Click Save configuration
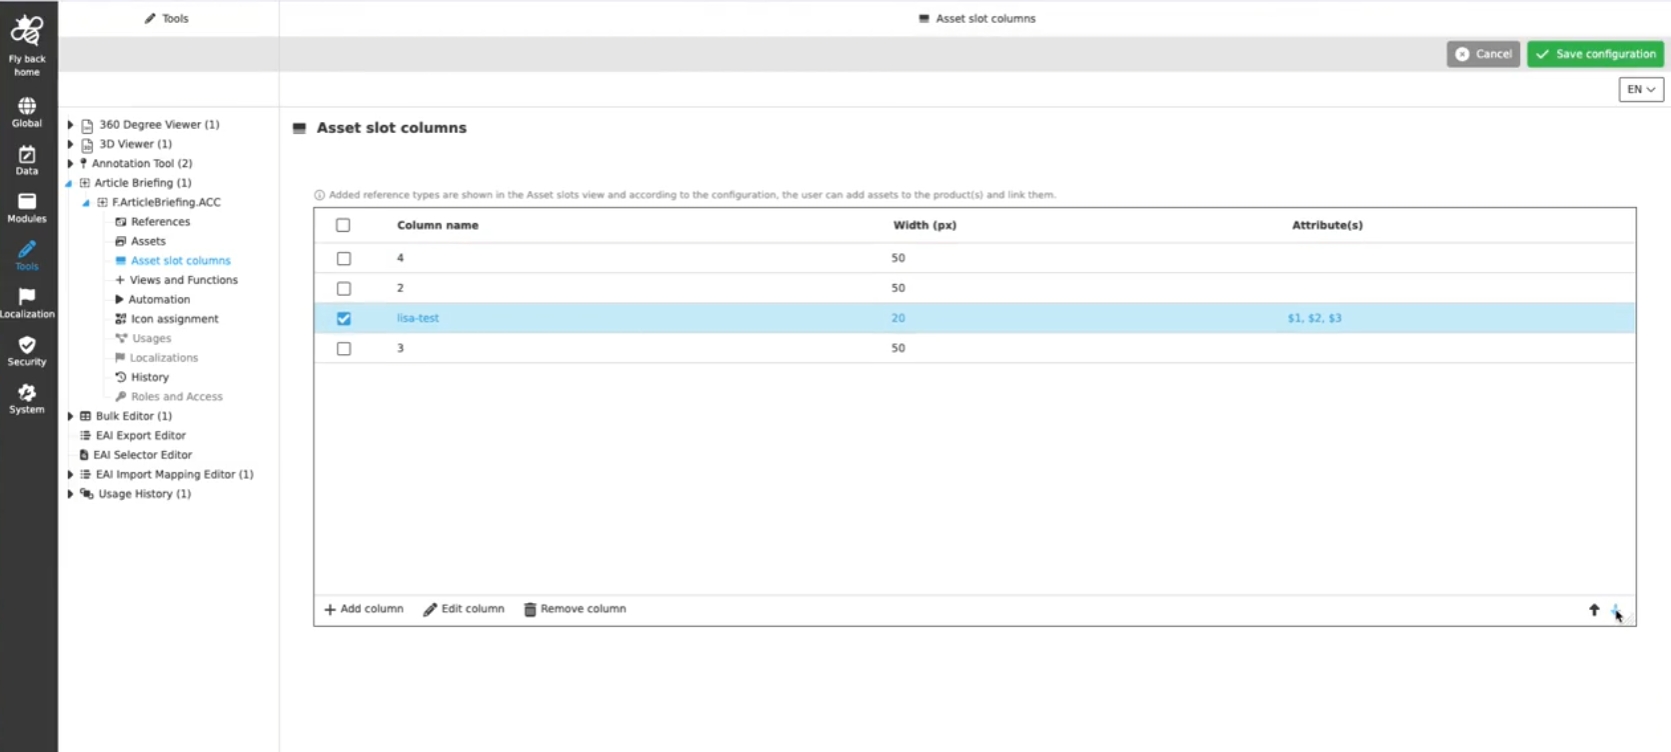This screenshot has height=752, width=1671. pos(1595,54)
